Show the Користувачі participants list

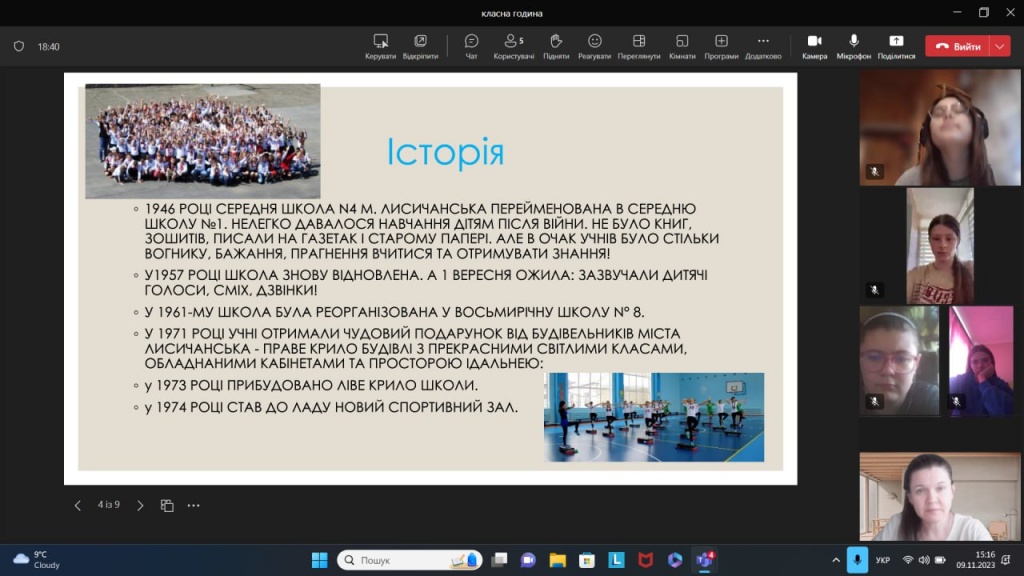pos(514,46)
